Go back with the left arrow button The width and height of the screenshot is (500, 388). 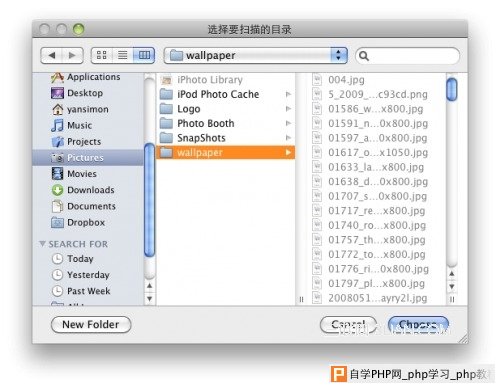point(52,55)
